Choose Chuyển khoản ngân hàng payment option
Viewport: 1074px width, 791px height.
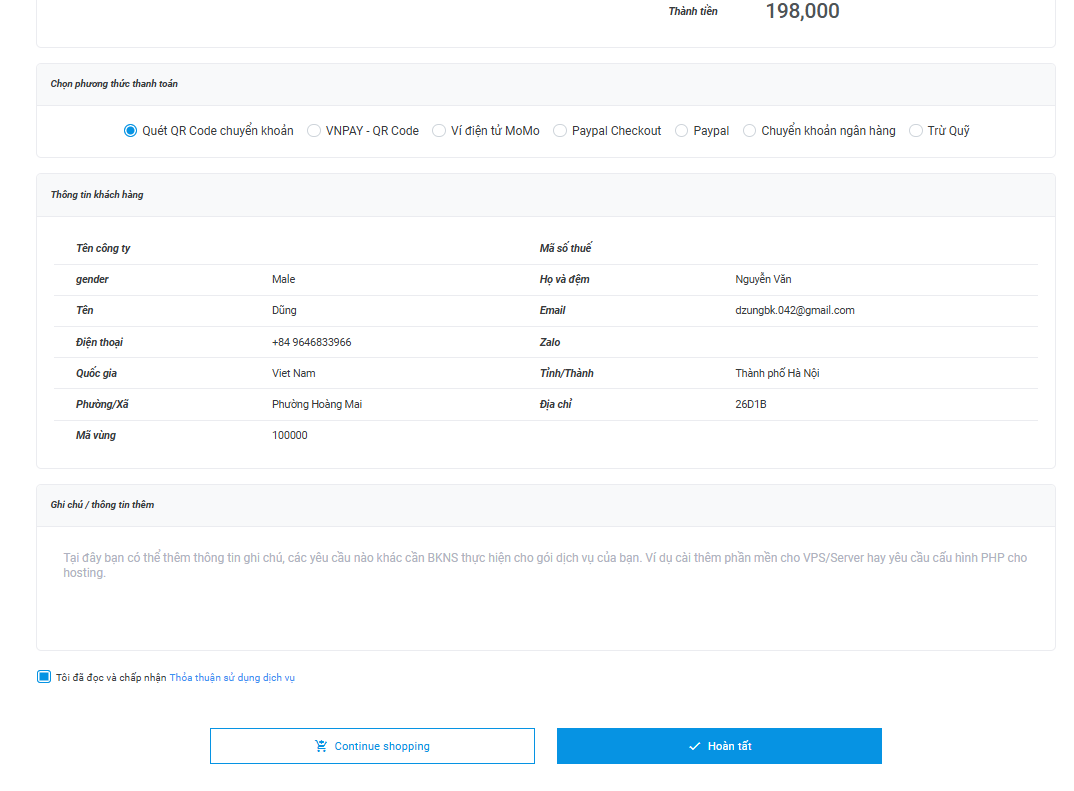tap(750, 131)
